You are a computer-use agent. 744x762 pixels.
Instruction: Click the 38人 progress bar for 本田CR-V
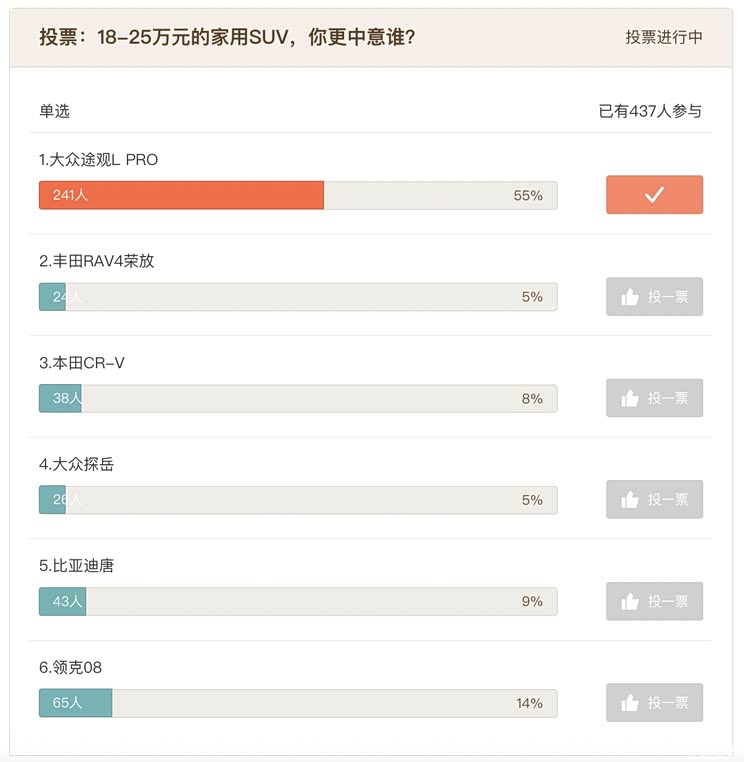click(x=60, y=398)
